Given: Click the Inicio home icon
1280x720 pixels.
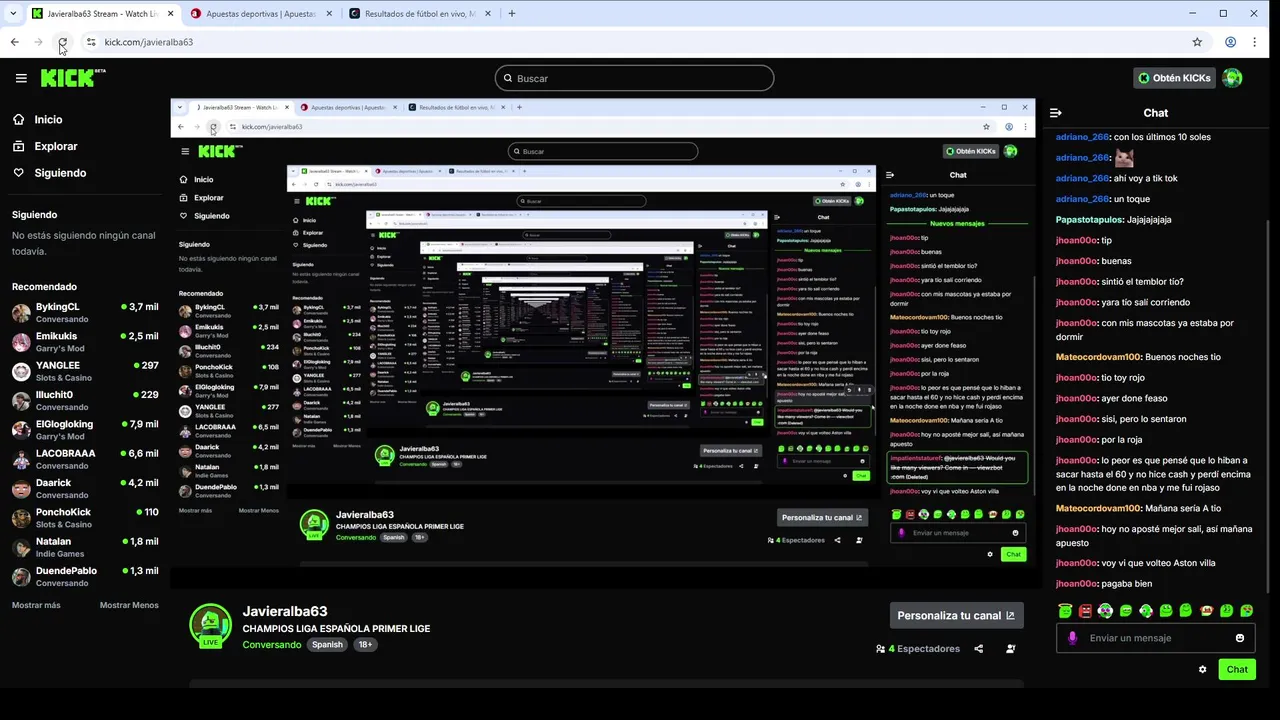Looking at the screenshot, I should (x=19, y=119).
